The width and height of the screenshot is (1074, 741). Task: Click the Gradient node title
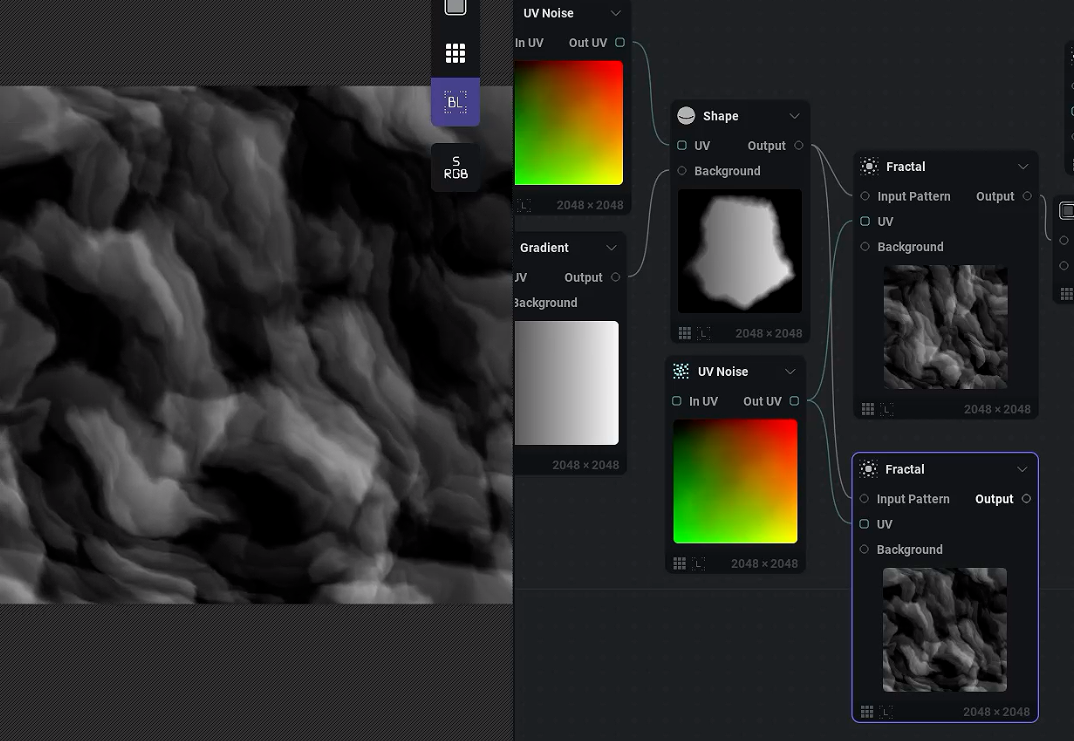(x=544, y=248)
